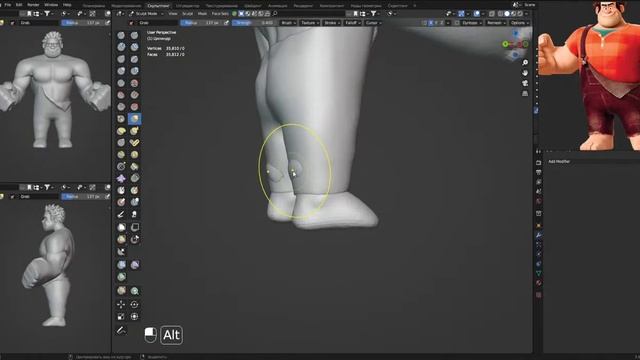
Task: Open the Dyntopo options dropdown
Action: point(471,23)
